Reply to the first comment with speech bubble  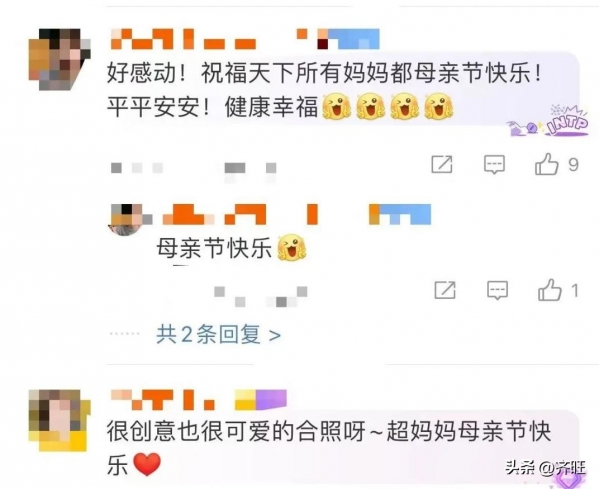click(x=494, y=165)
